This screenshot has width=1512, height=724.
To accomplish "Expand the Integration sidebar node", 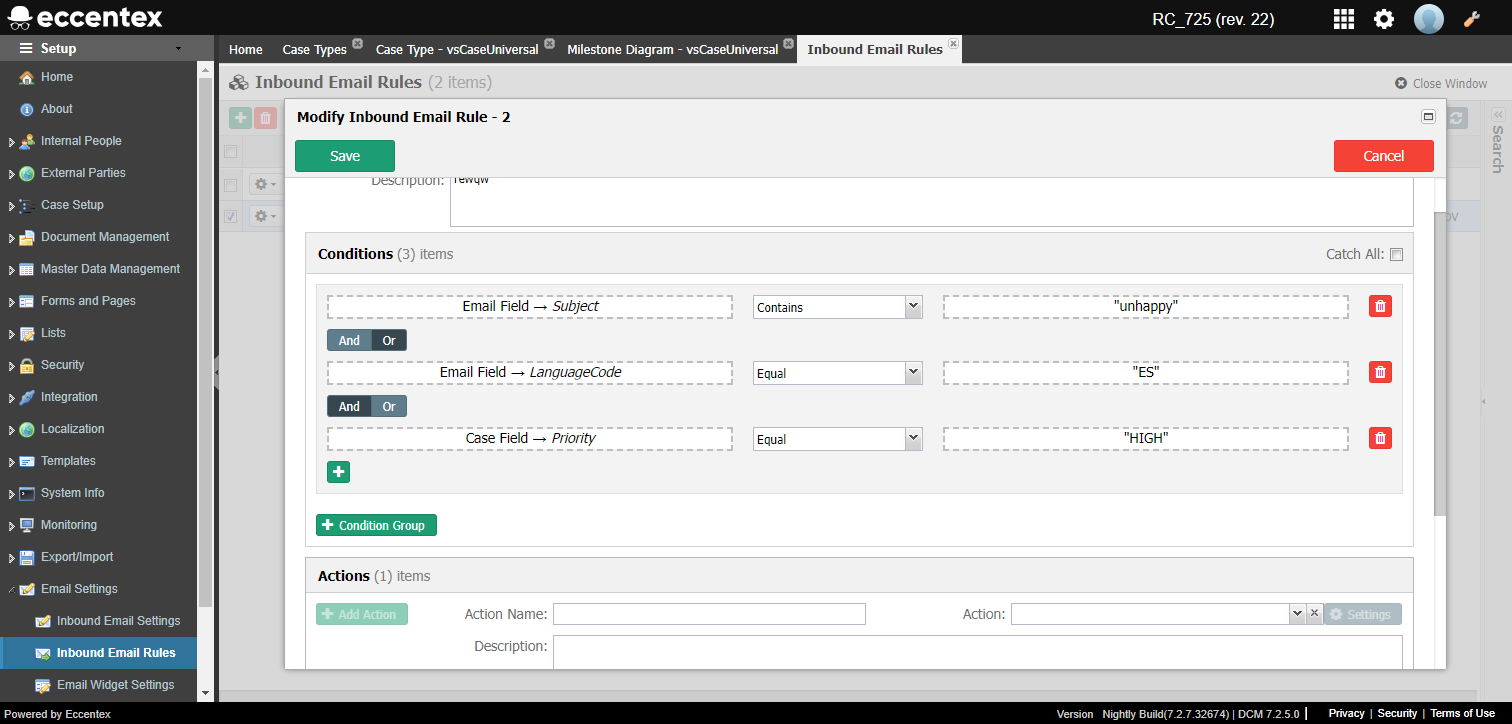I will [x=12, y=398].
